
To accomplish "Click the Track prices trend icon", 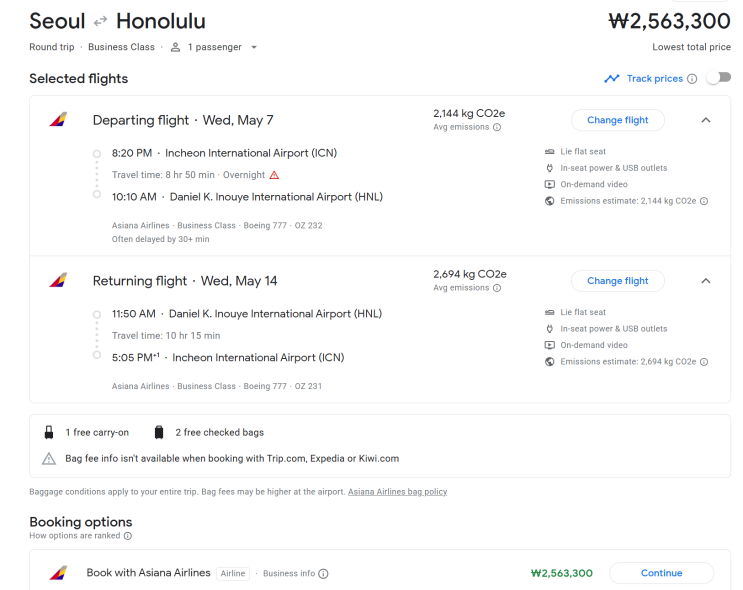I will pos(612,79).
